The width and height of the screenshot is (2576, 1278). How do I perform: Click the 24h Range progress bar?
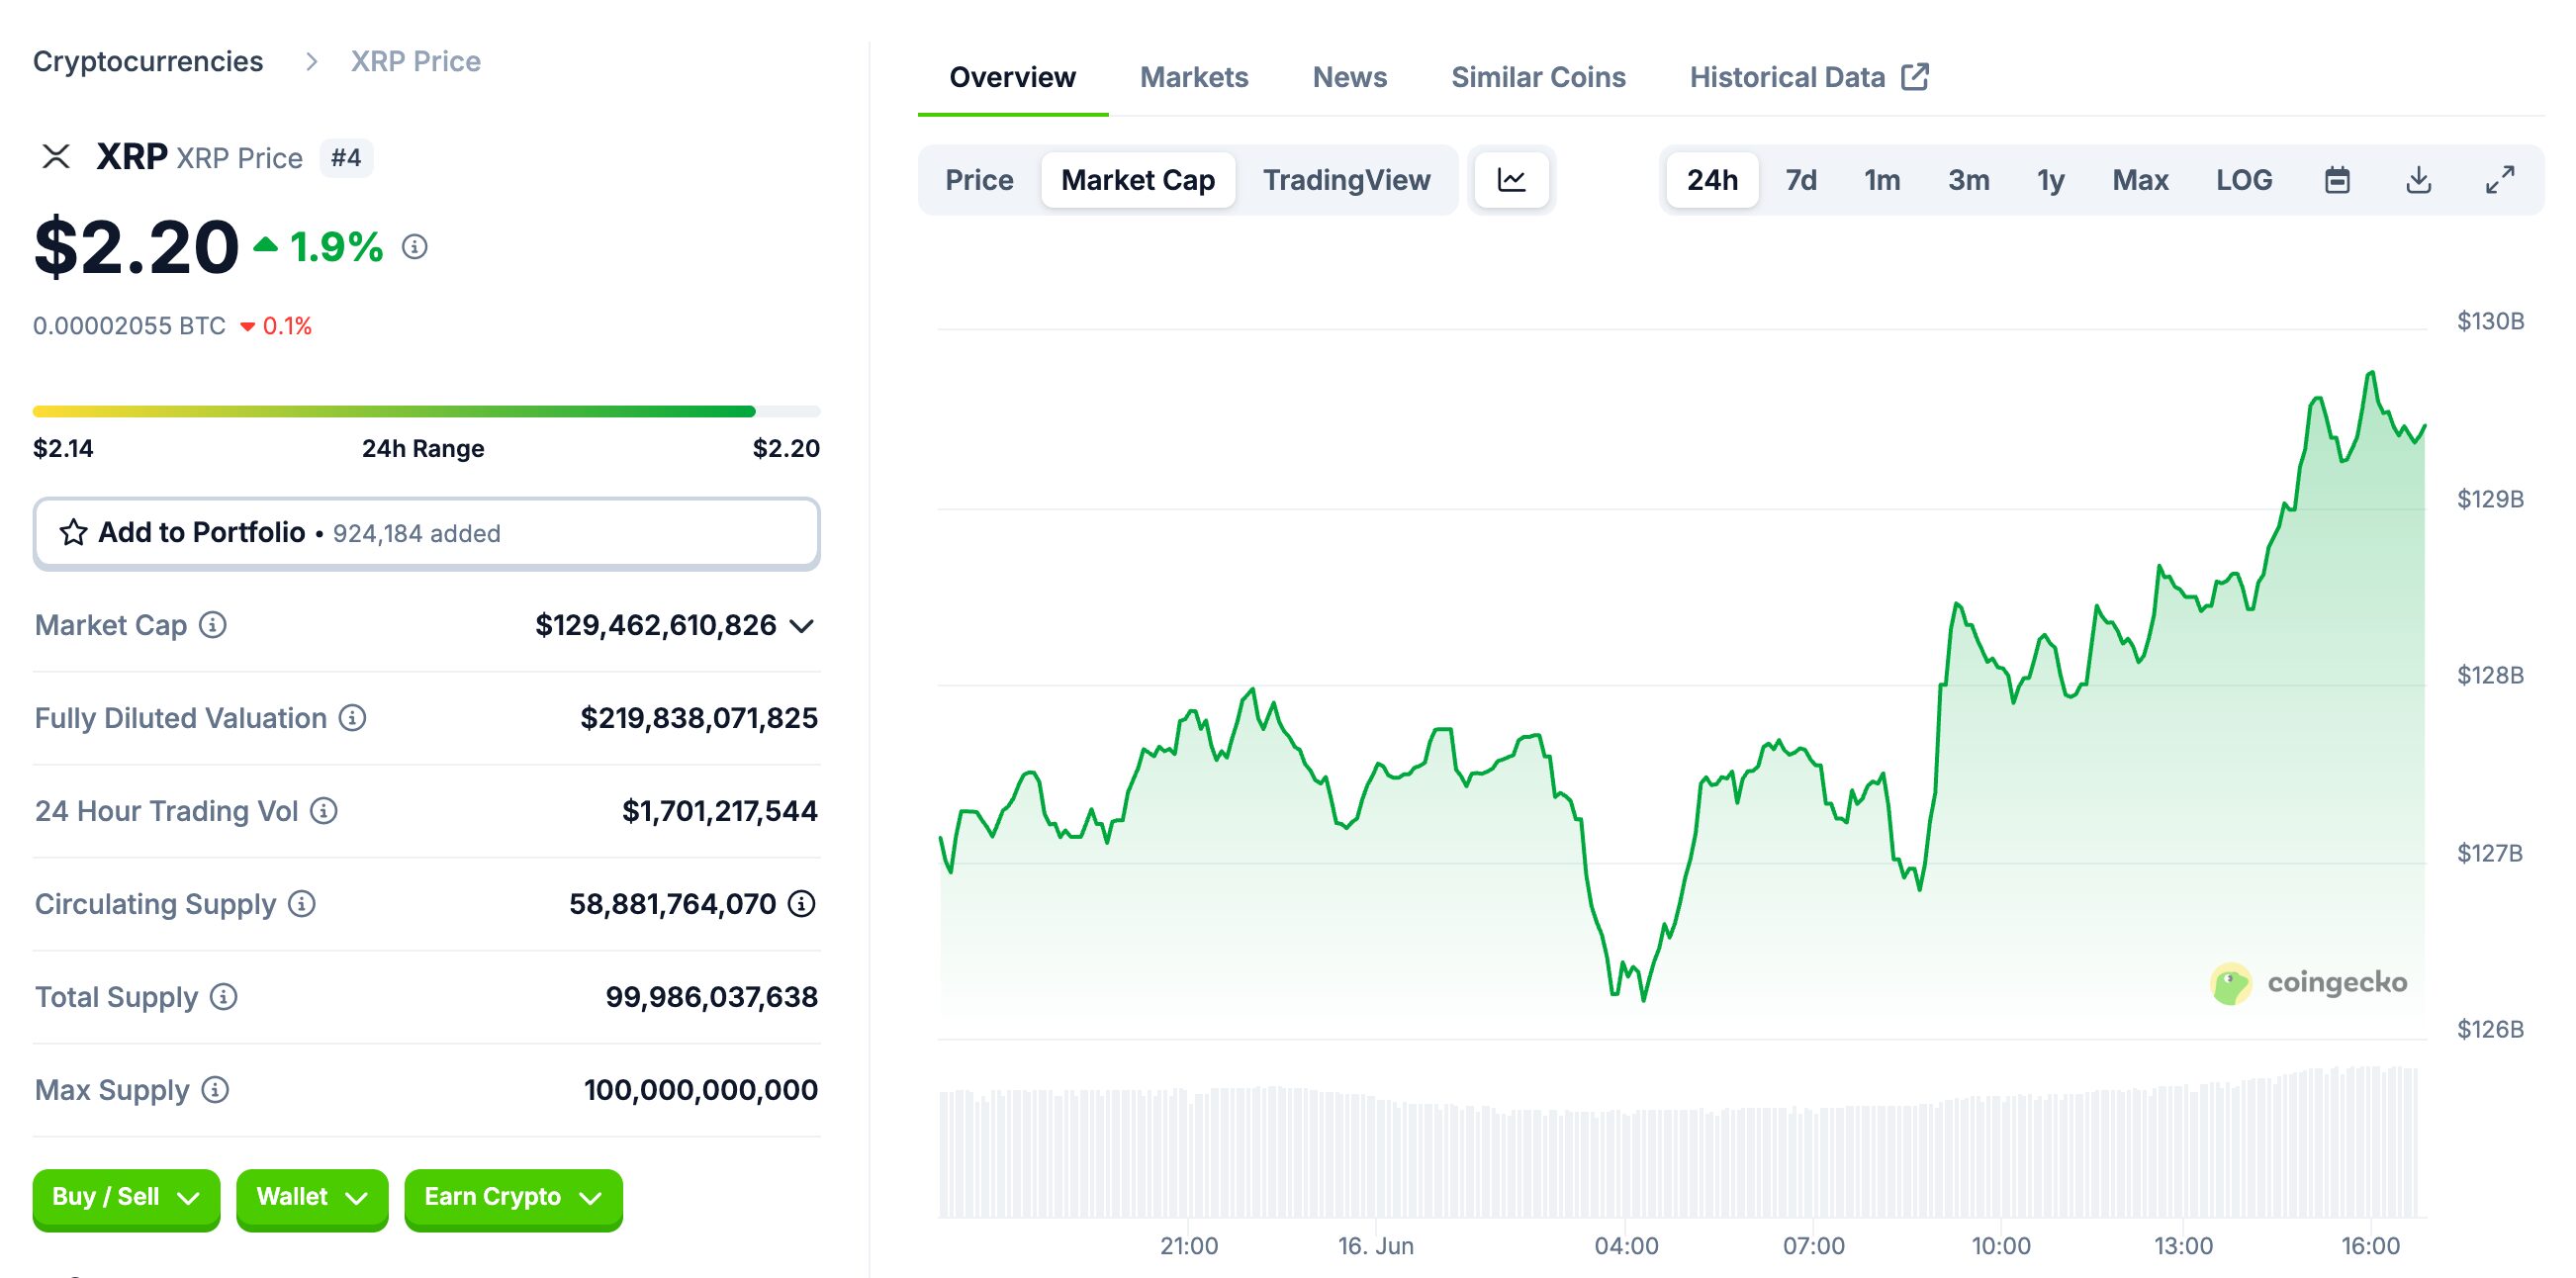tap(426, 411)
